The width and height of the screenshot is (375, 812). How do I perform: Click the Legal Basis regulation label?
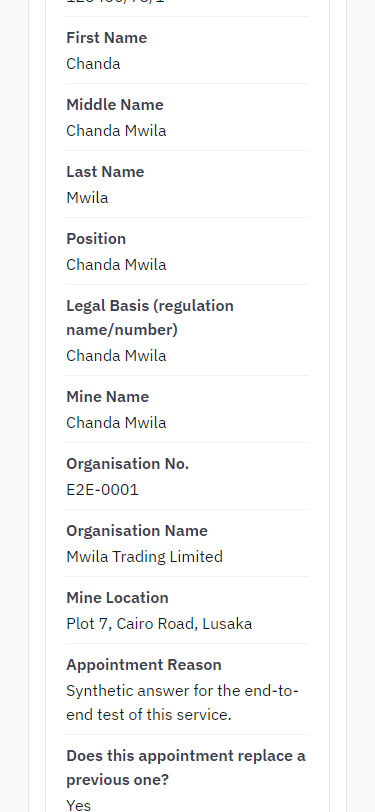(x=150, y=317)
